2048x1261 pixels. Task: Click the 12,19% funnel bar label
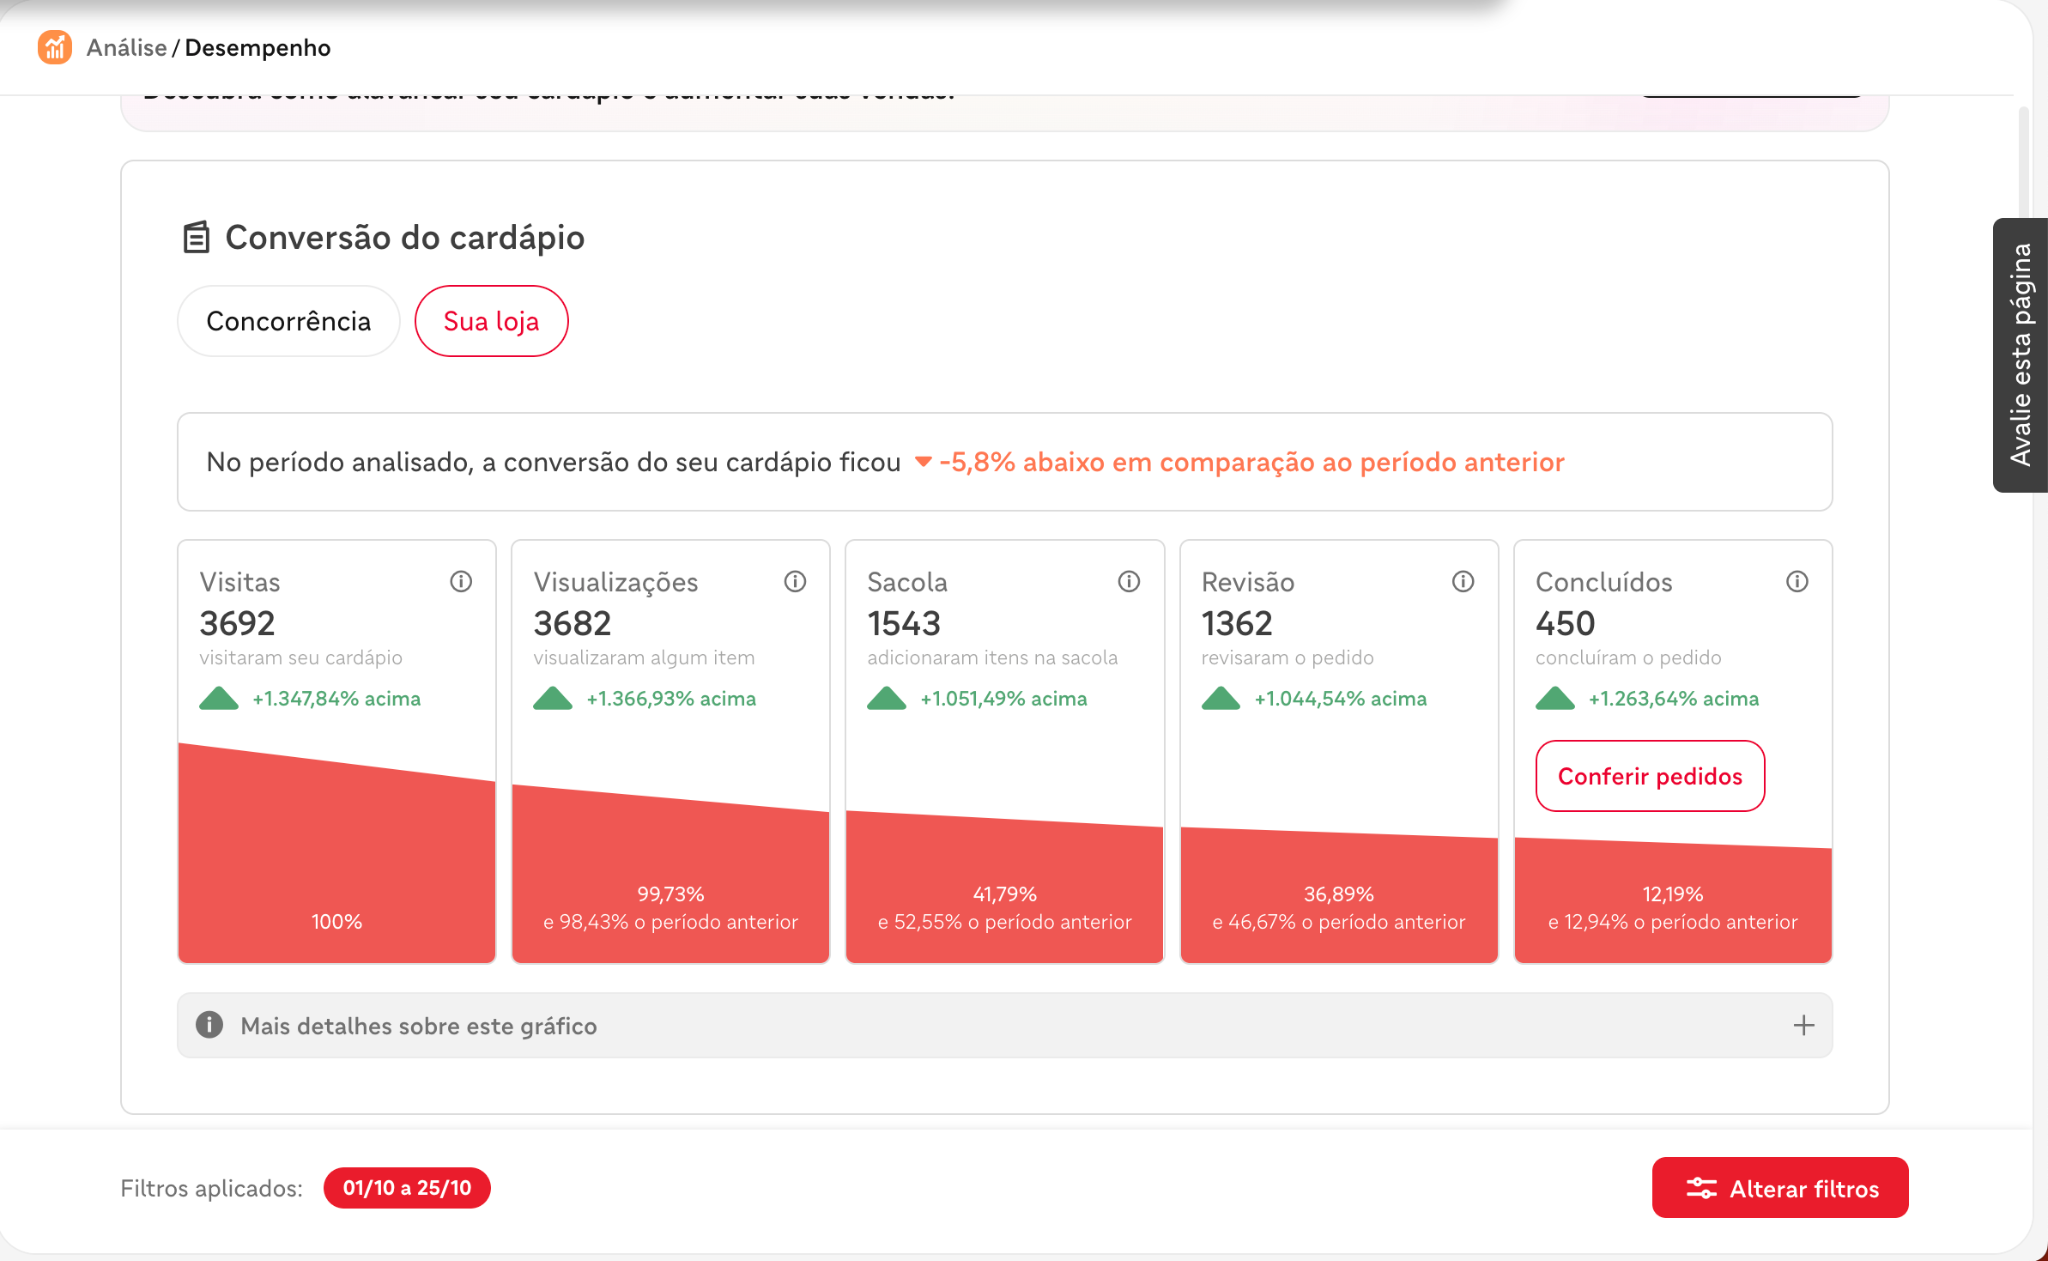point(1672,894)
